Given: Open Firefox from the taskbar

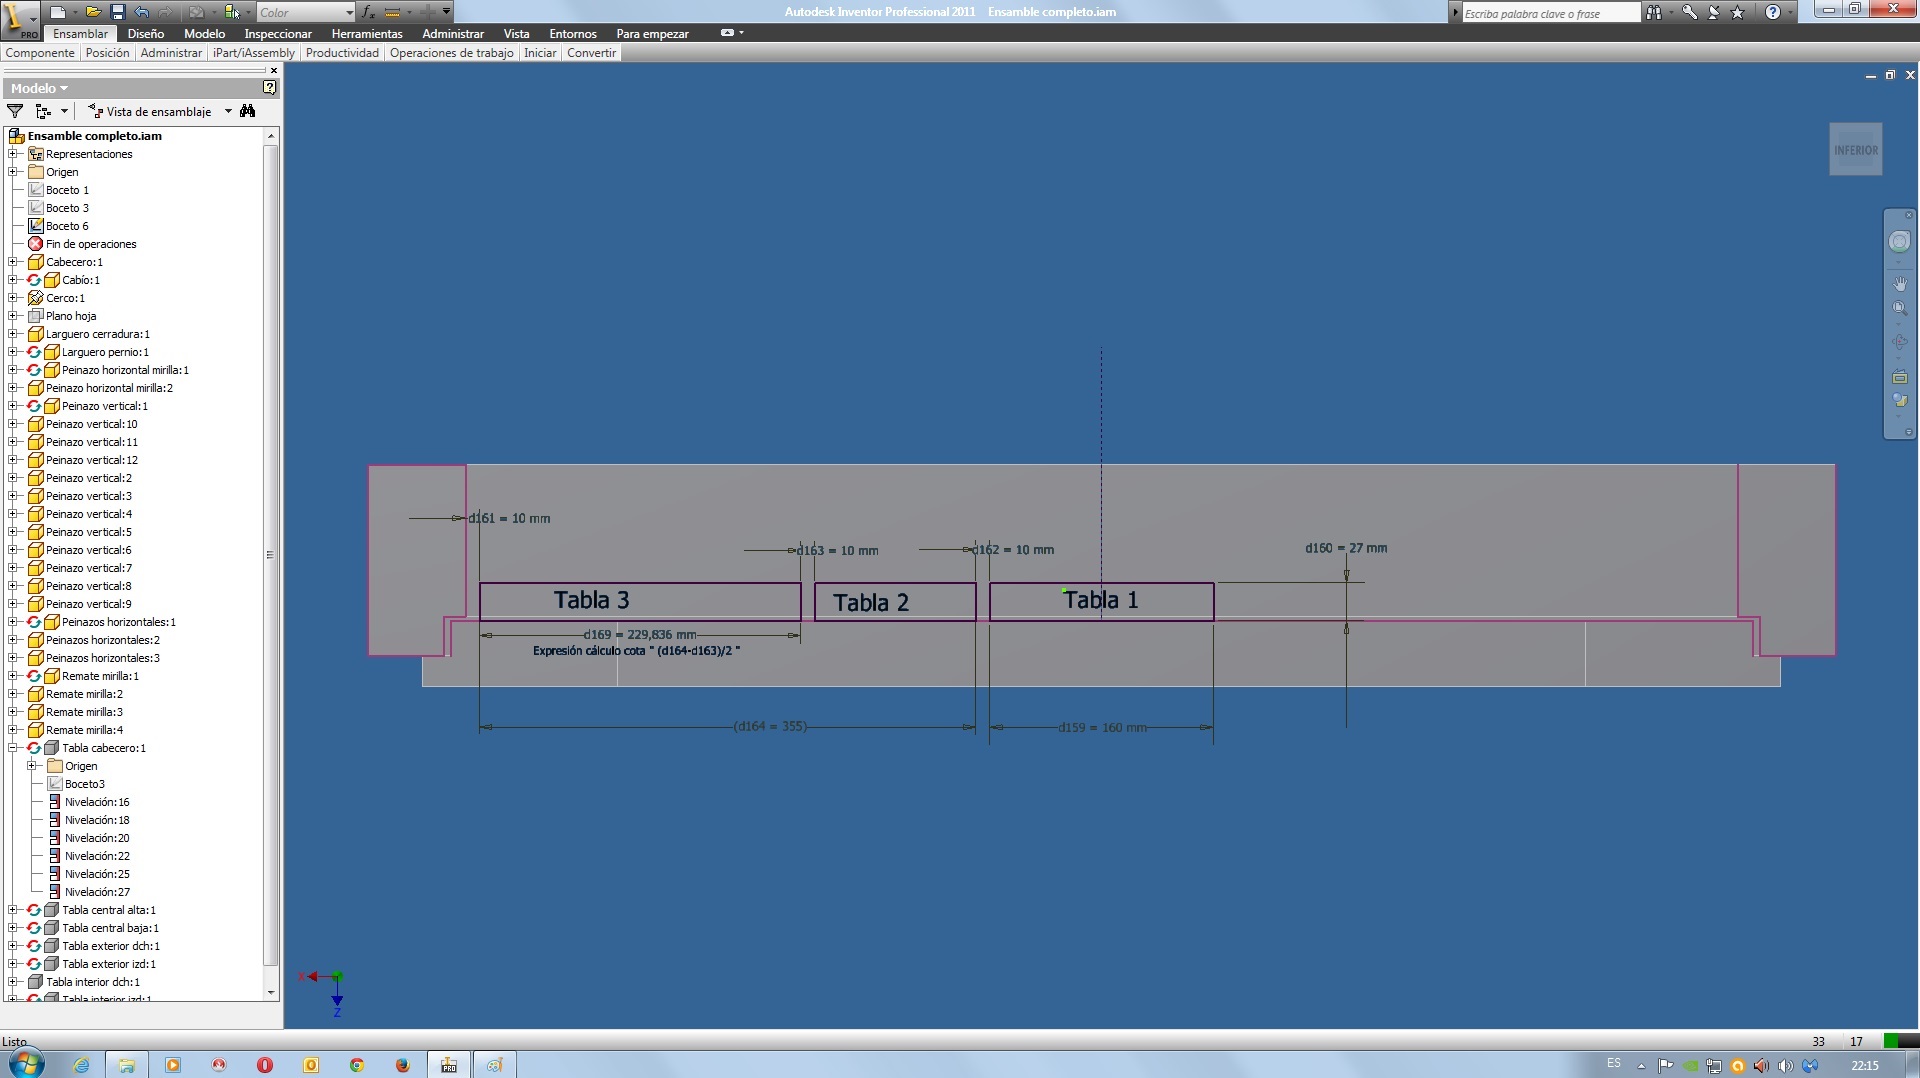Looking at the screenshot, I should click(x=402, y=1065).
